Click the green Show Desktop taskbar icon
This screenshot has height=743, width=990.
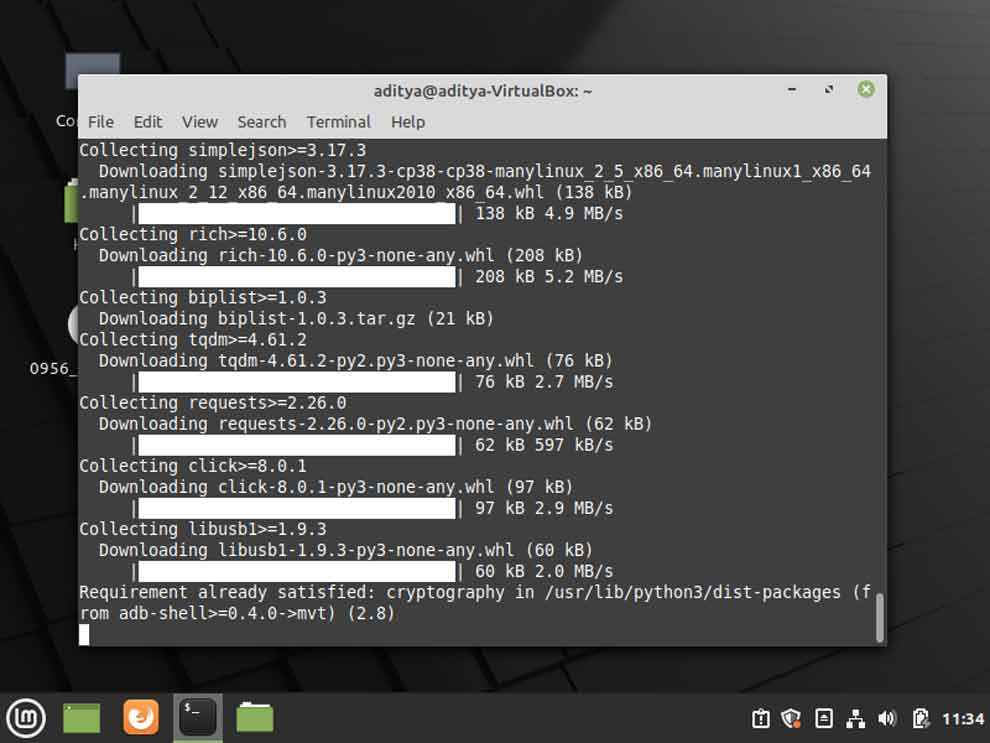(81, 718)
